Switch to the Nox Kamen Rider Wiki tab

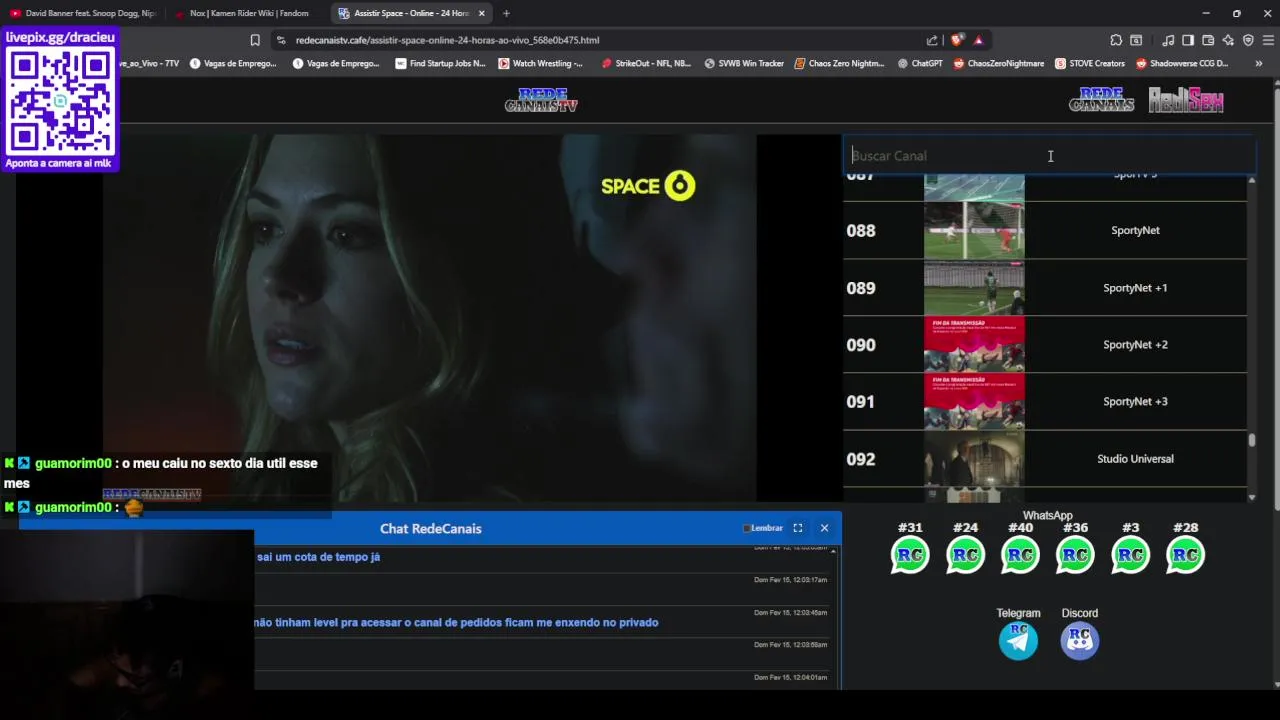coord(245,13)
